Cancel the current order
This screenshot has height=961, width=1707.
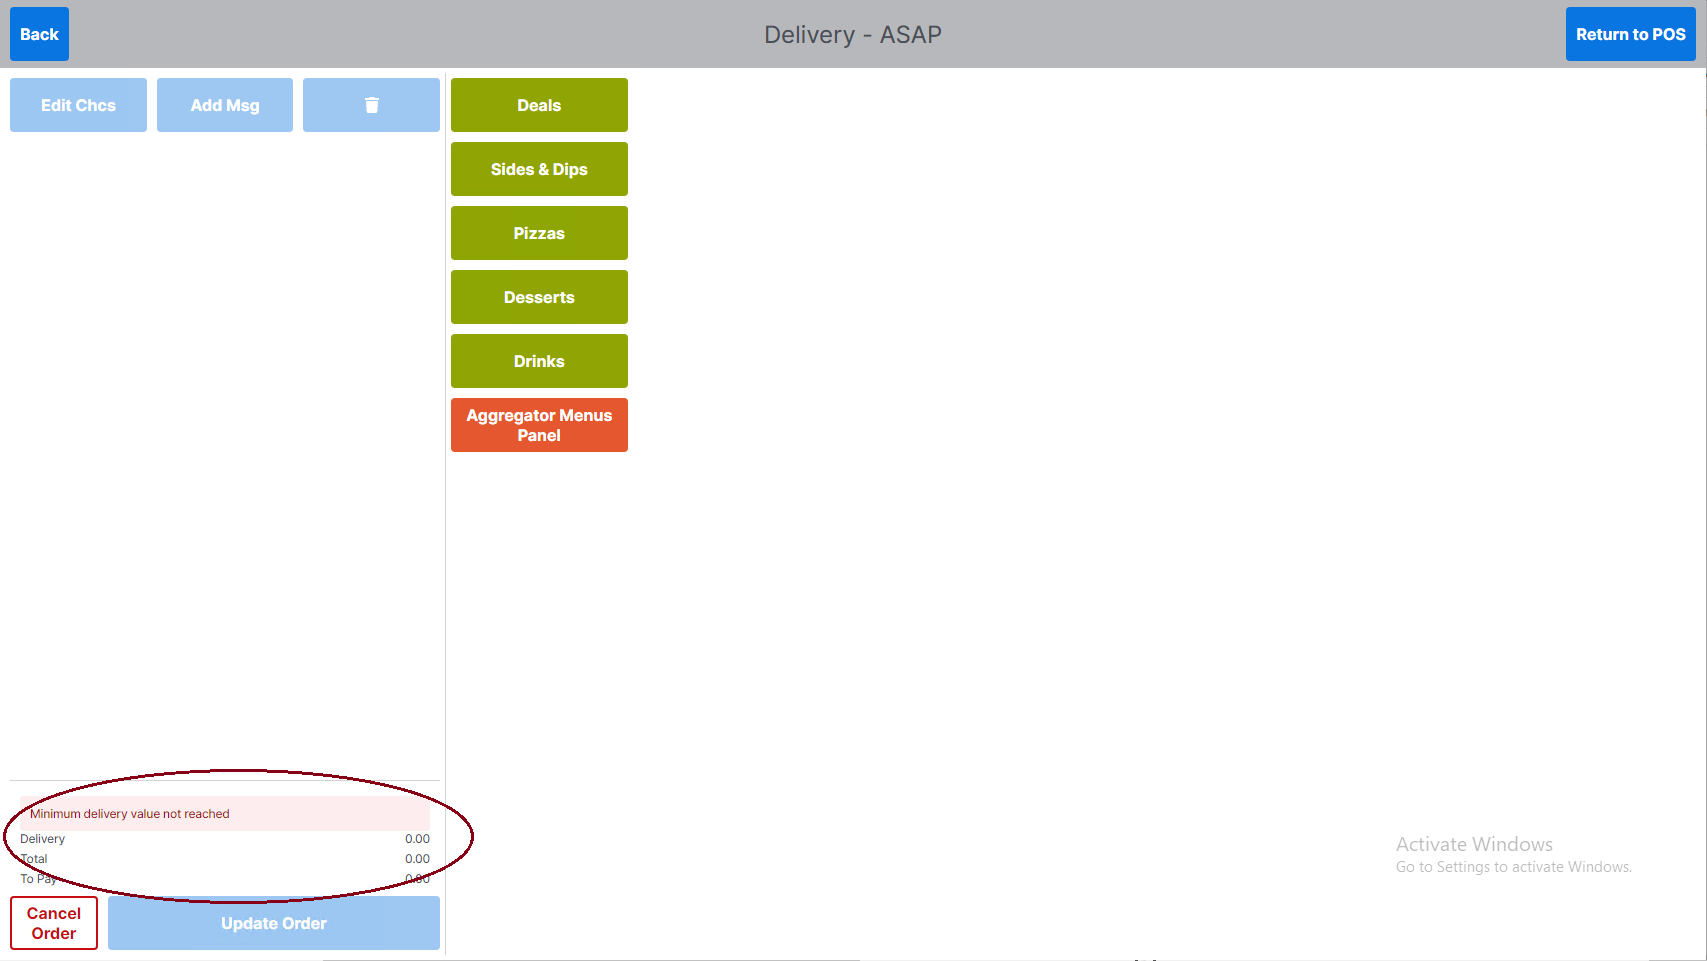click(x=54, y=923)
